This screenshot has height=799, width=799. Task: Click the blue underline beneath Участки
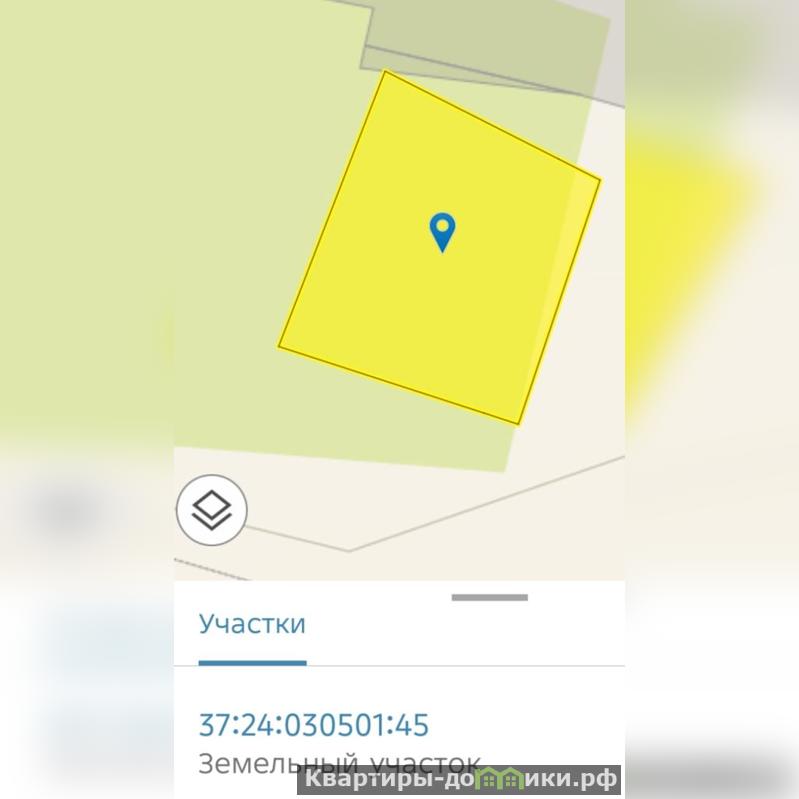252,663
